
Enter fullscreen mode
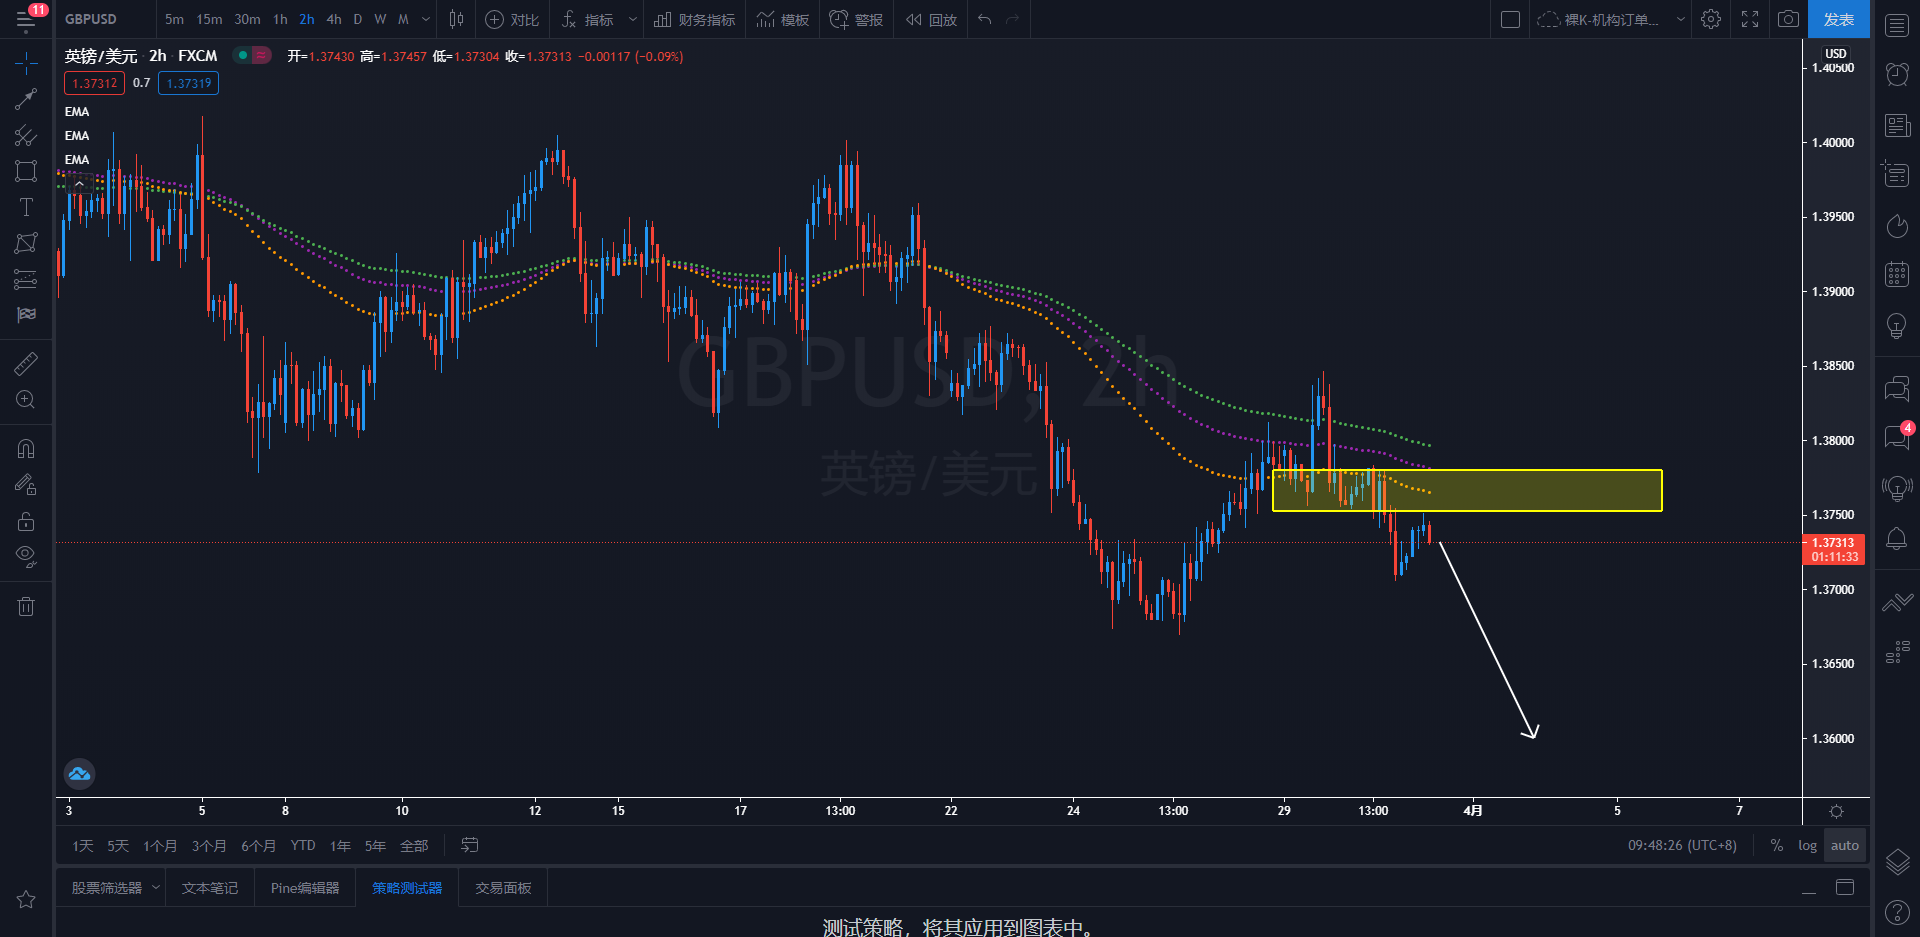pyautogui.click(x=1750, y=19)
